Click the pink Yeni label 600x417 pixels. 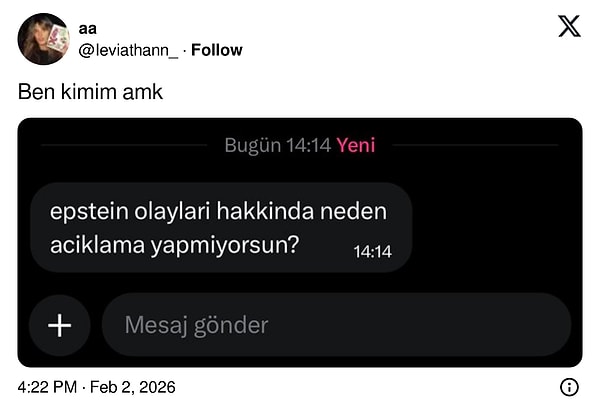point(356,145)
